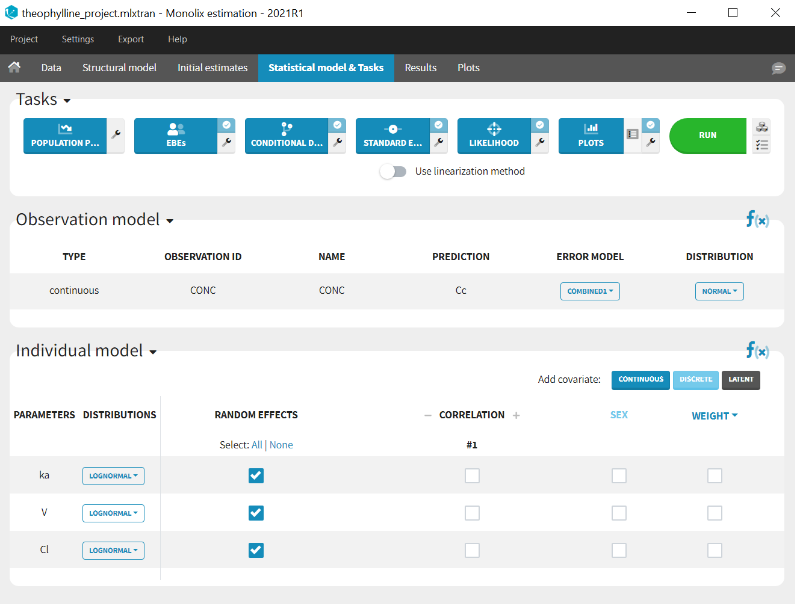This screenshot has width=795, height=604.
Task: Add a correlation group with plus icon
Action: (x=517, y=415)
